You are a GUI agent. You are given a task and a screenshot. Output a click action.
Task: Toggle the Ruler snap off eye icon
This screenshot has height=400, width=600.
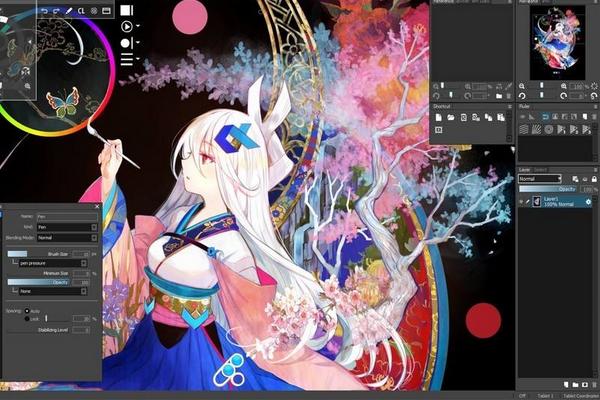pyautogui.click(x=523, y=117)
